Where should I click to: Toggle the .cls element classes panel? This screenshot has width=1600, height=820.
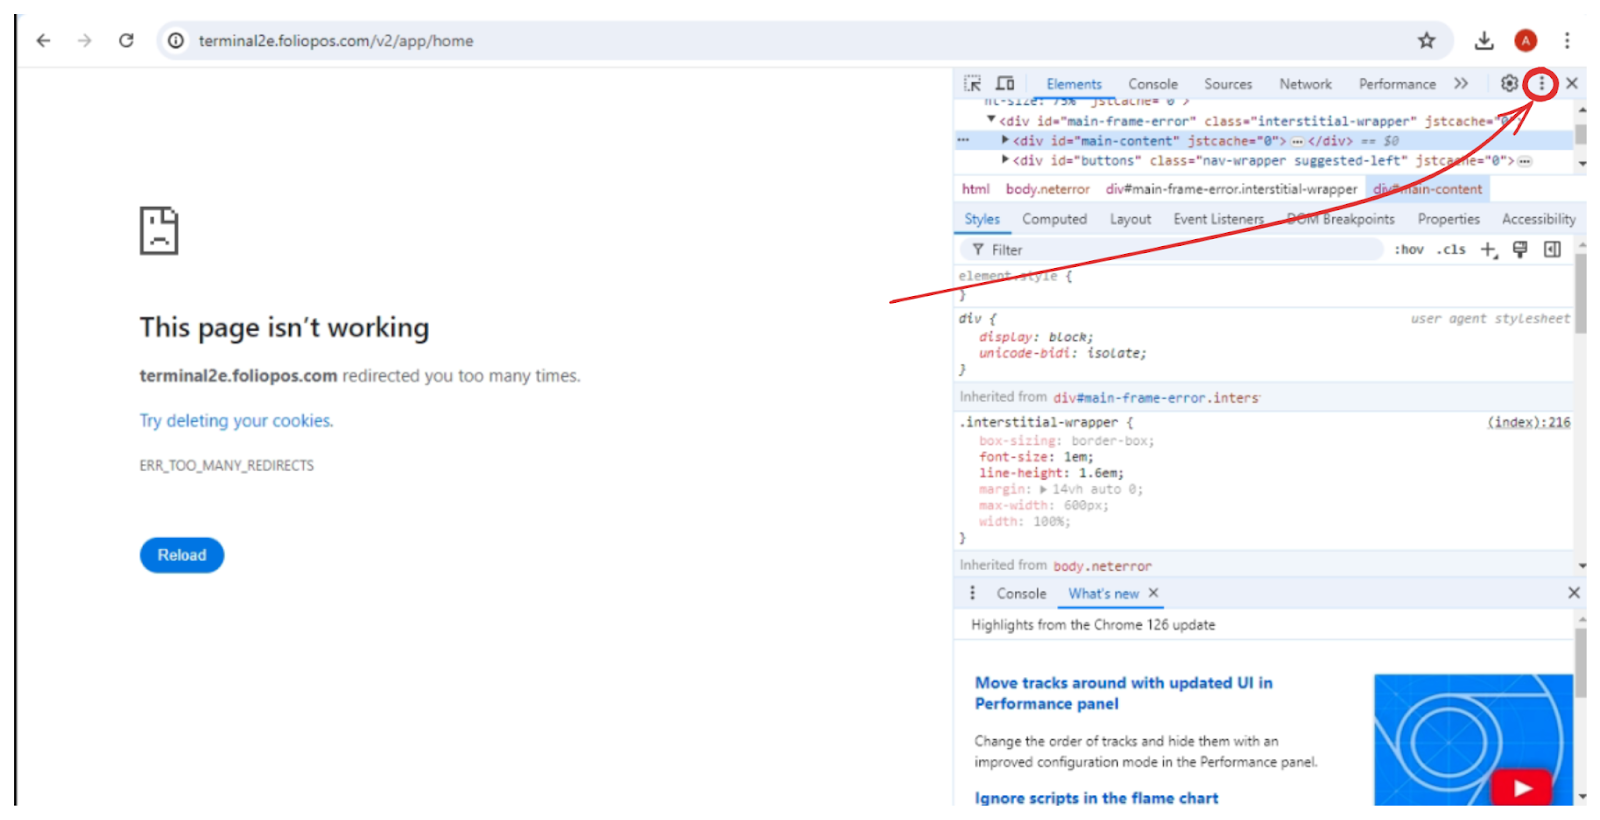pyautogui.click(x=1451, y=250)
